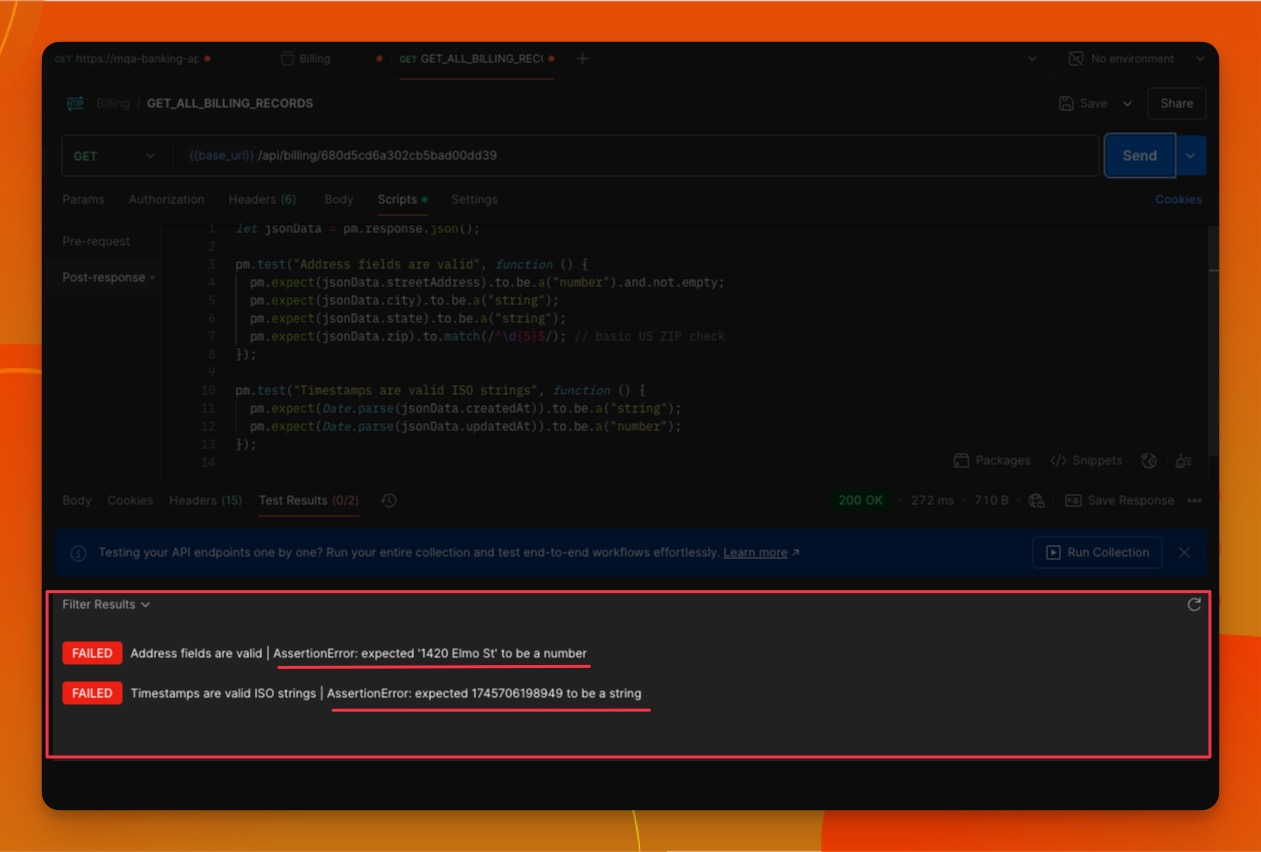Image resolution: width=1261 pixels, height=852 pixels.
Task: Click the Run Collection play icon
Action: pos(1053,552)
